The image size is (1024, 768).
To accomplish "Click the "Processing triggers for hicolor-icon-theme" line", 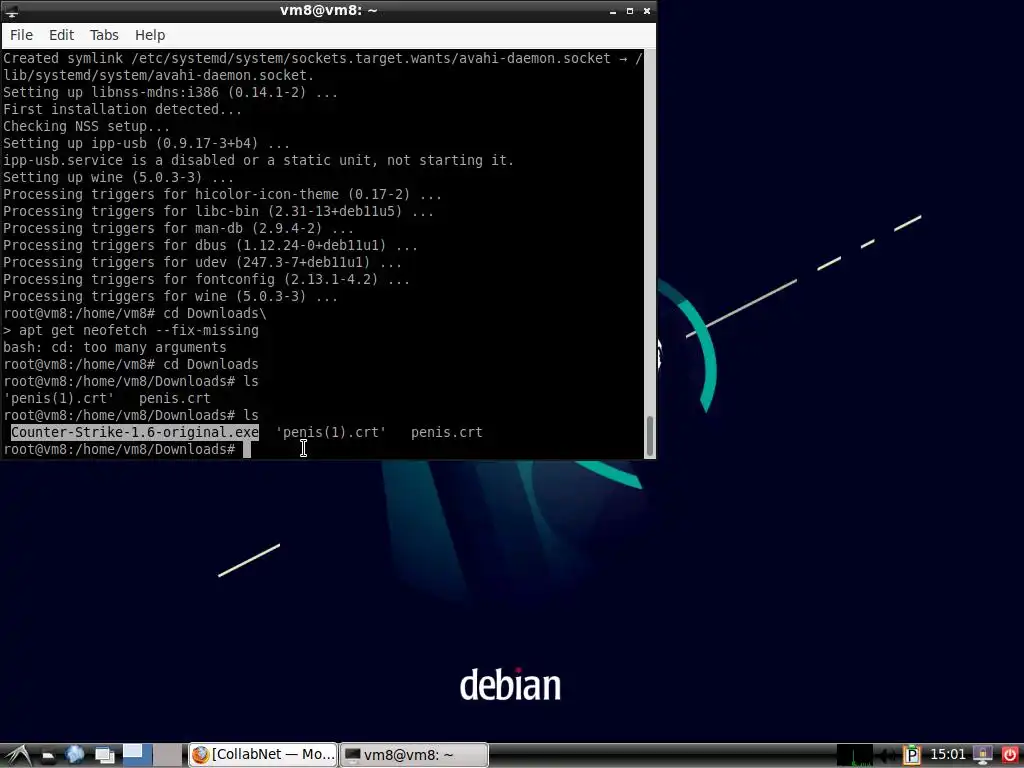I will click(223, 195).
